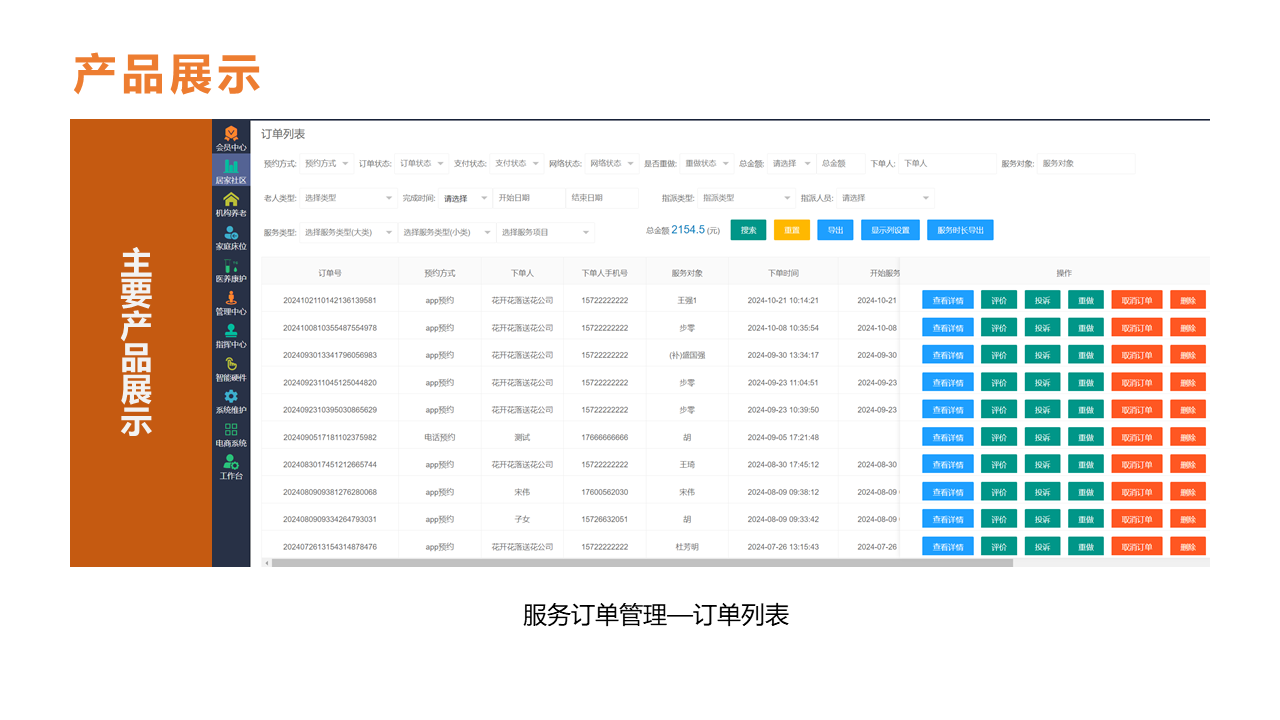Open 智能硬件 sidebar icon
Screen dimensions: 1280x720
[x=231, y=364]
